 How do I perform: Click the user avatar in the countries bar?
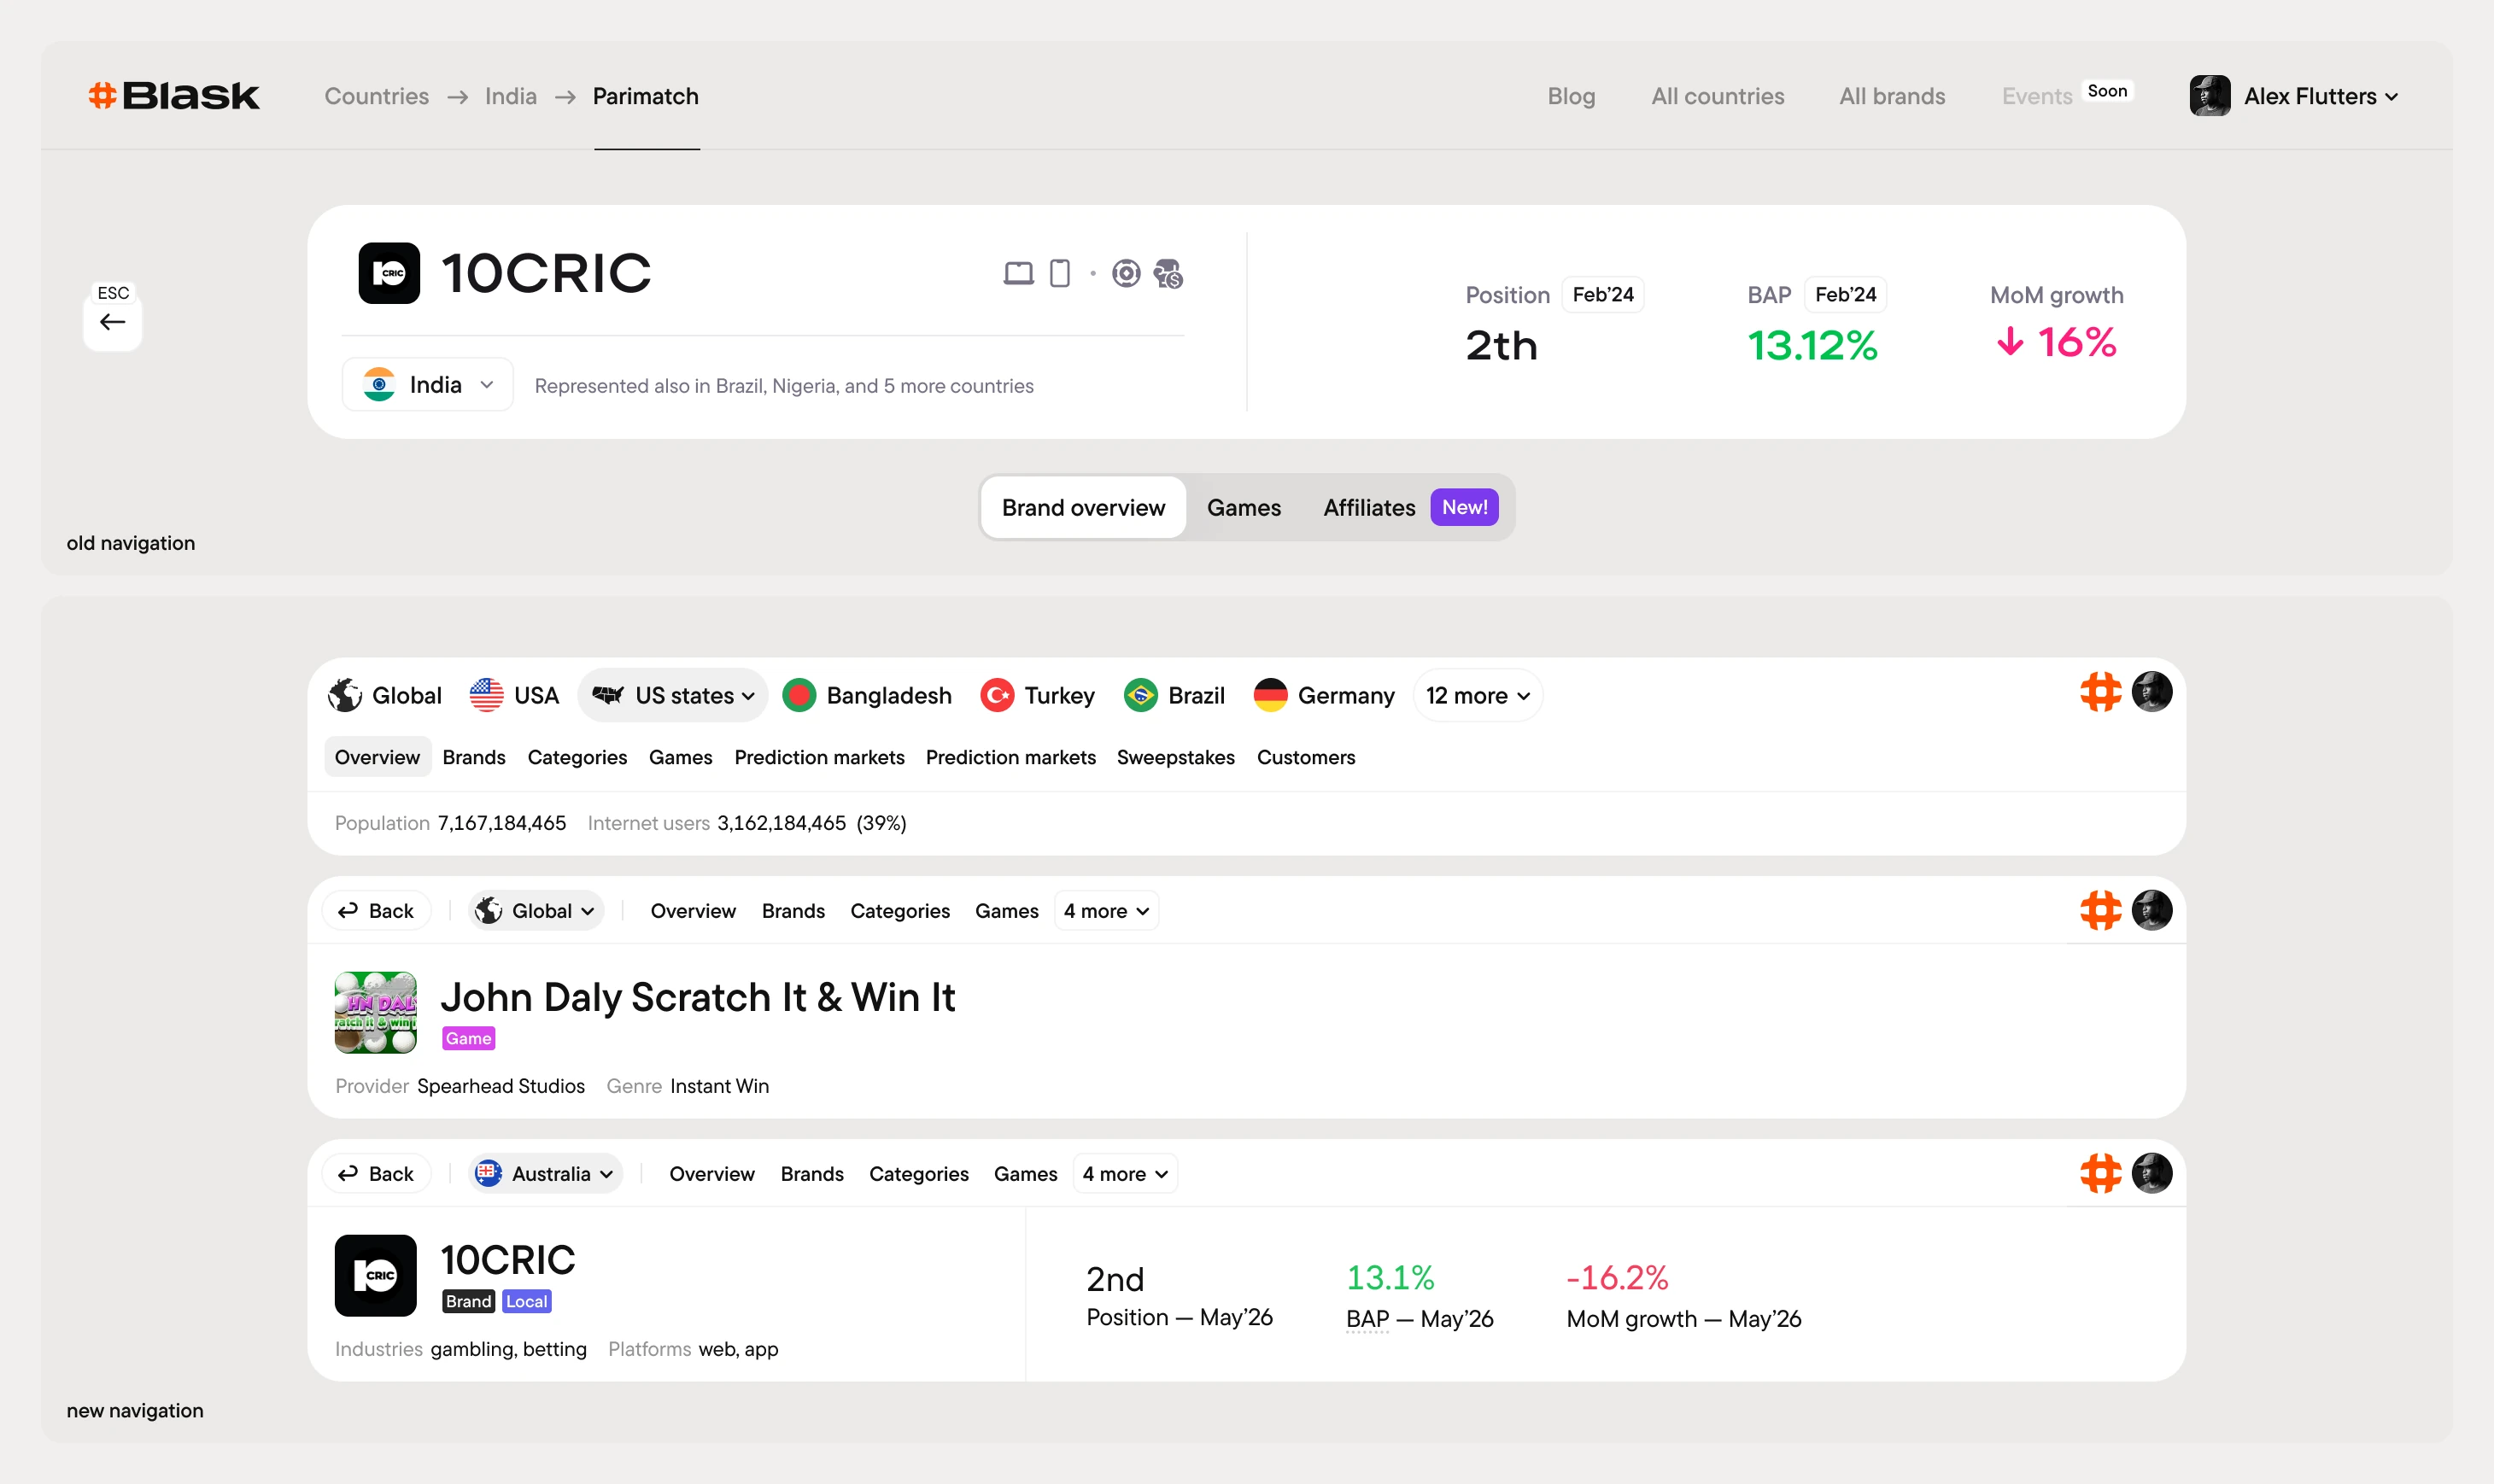pos(2152,692)
